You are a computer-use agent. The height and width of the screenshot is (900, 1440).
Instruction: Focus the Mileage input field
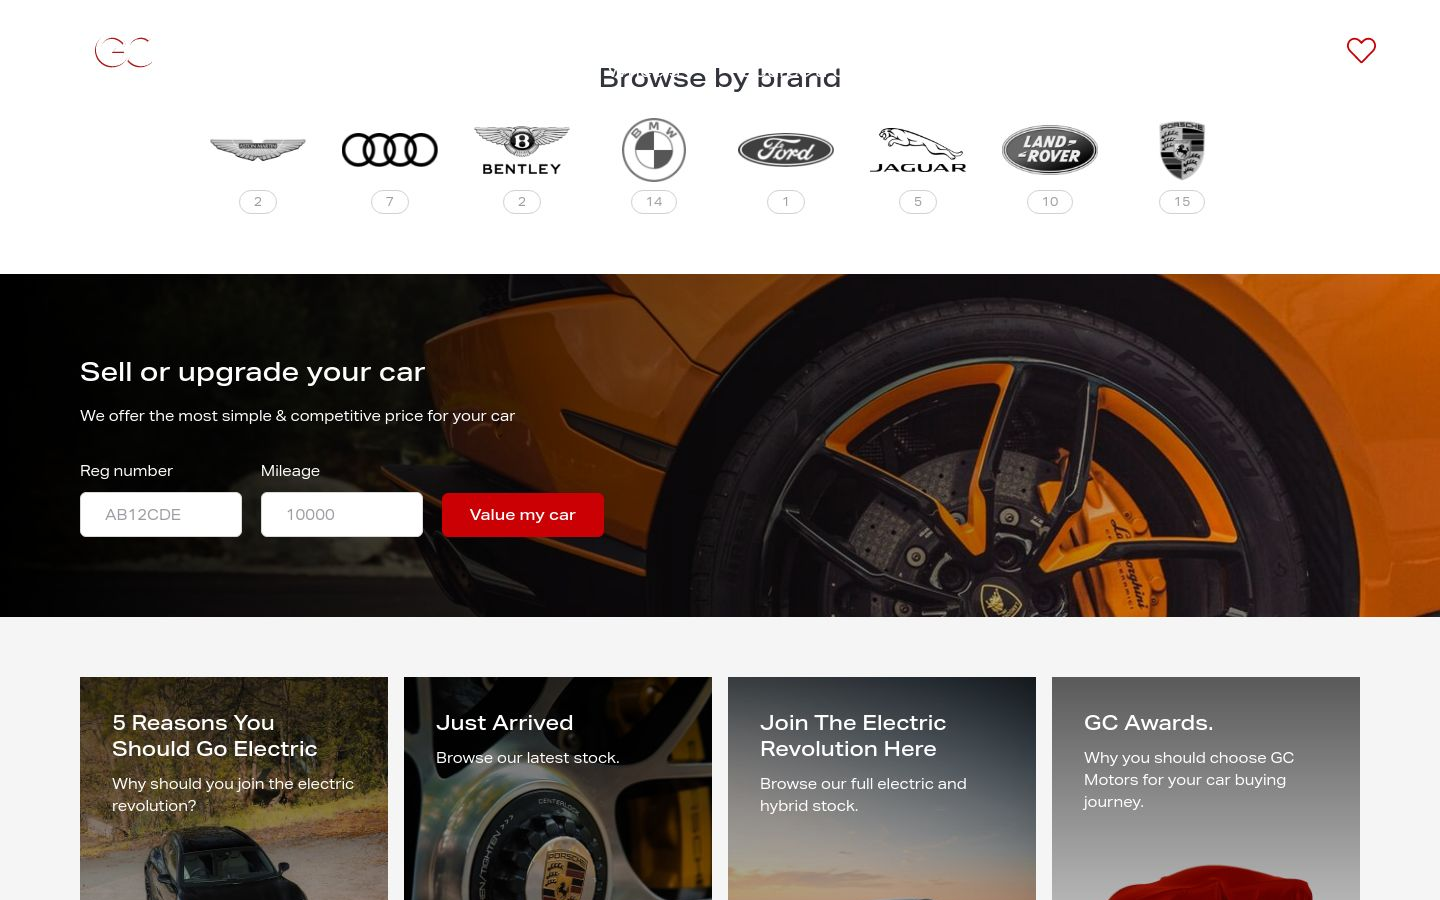(x=342, y=515)
